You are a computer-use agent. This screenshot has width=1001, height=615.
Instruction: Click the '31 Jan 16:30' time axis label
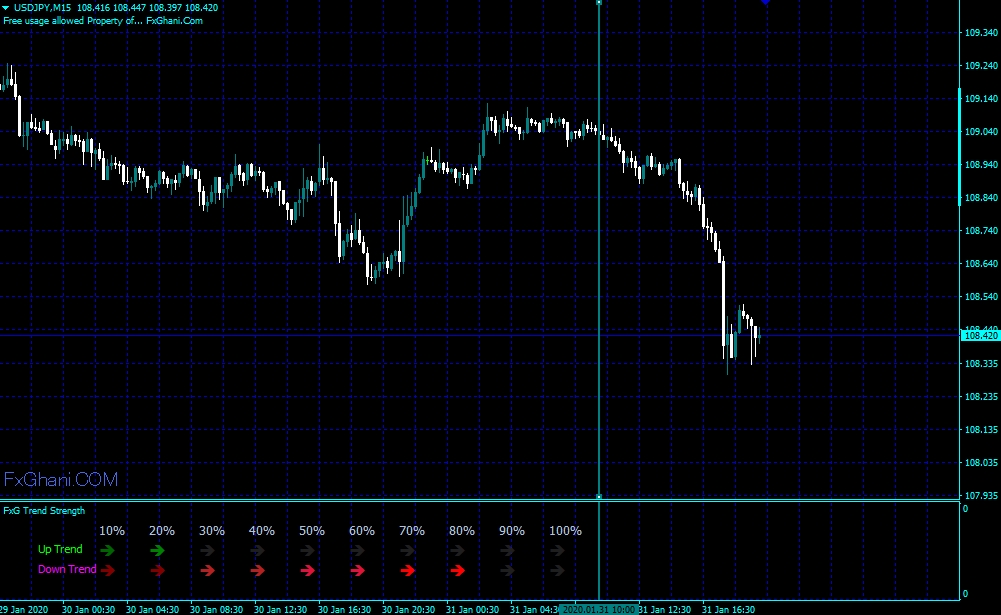coord(728,609)
